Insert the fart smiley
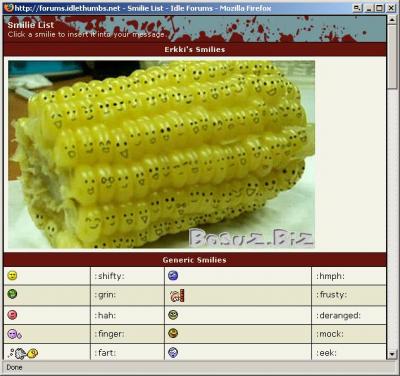The image size is (400, 376). tap(23, 353)
